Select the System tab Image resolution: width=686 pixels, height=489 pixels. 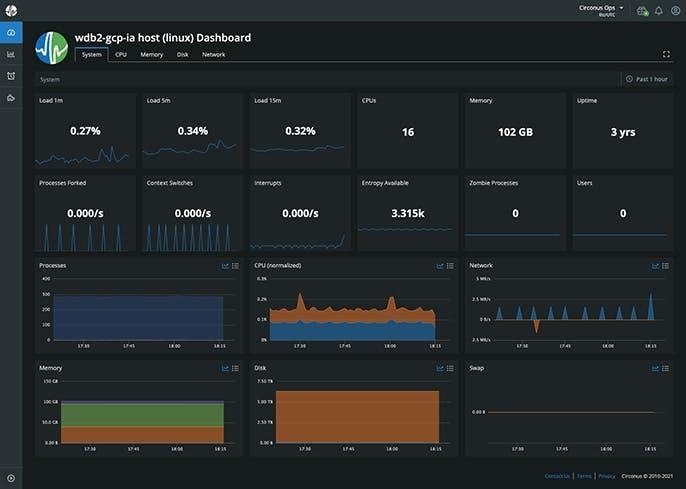[91, 55]
